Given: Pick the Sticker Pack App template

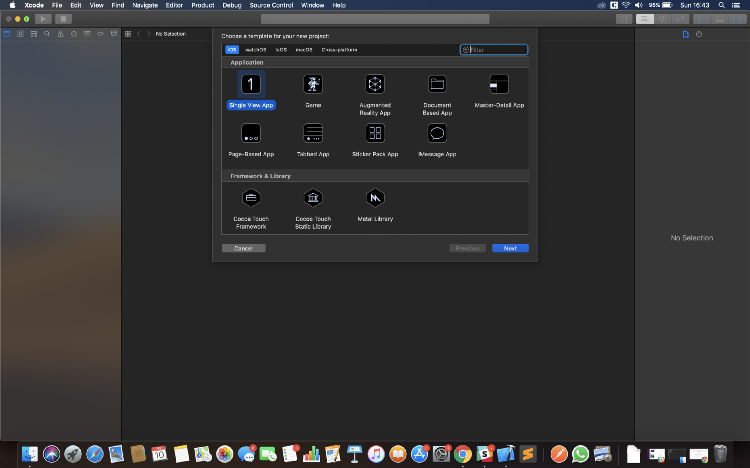Looking at the screenshot, I should pyautogui.click(x=375, y=140).
